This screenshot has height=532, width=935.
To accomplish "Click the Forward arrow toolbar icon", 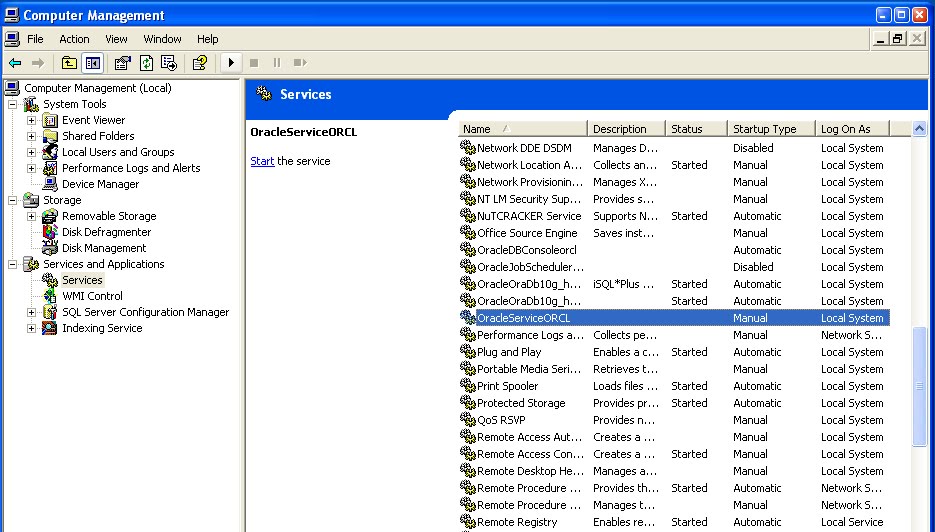I will tap(38, 63).
